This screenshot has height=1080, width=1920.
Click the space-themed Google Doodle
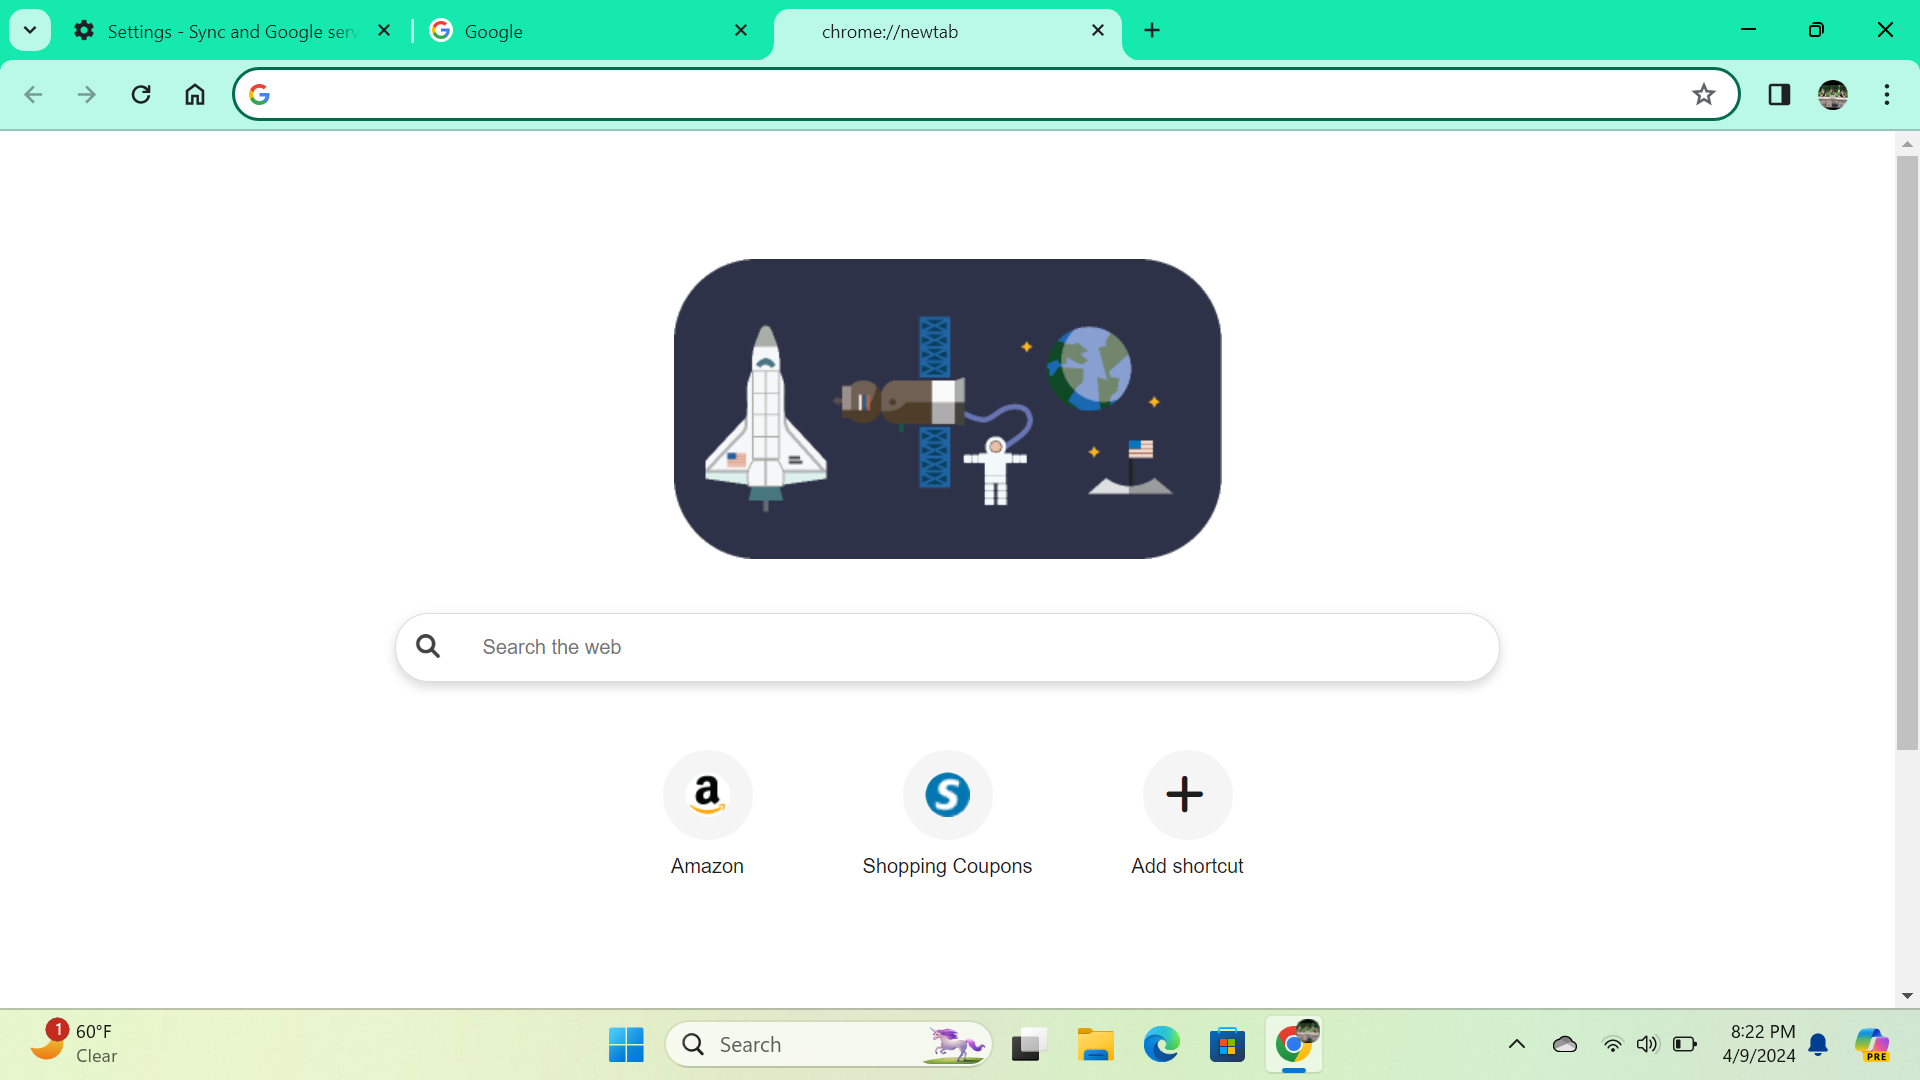point(947,408)
